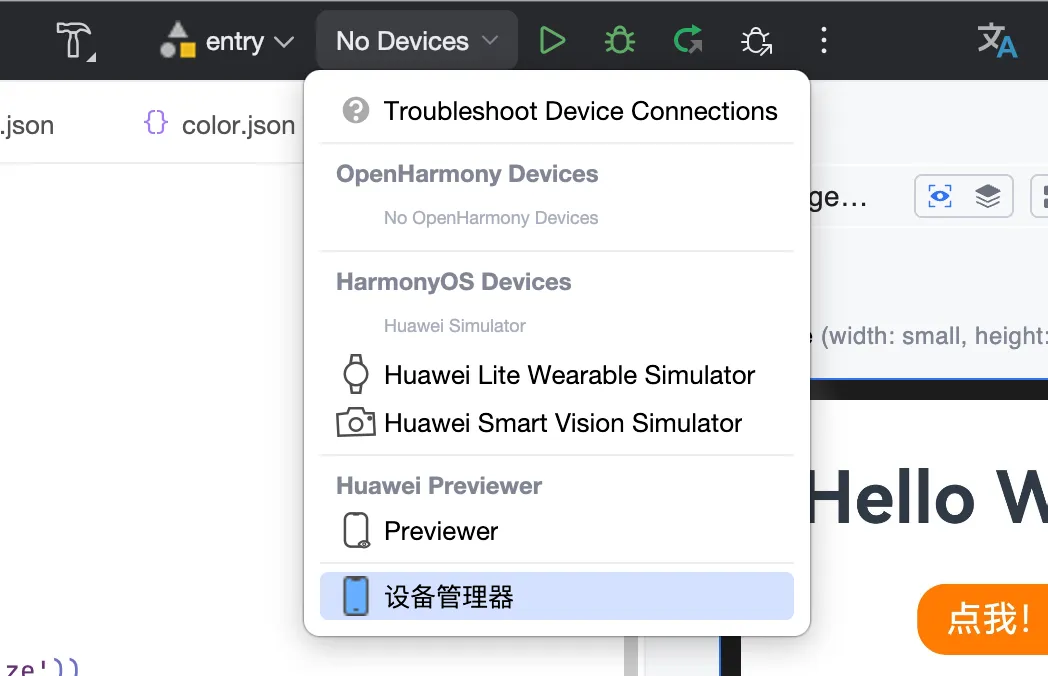Image resolution: width=1048 pixels, height=676 pixels.
Task: Click the attach debugger bug icon
Action: tap(757, 41)
